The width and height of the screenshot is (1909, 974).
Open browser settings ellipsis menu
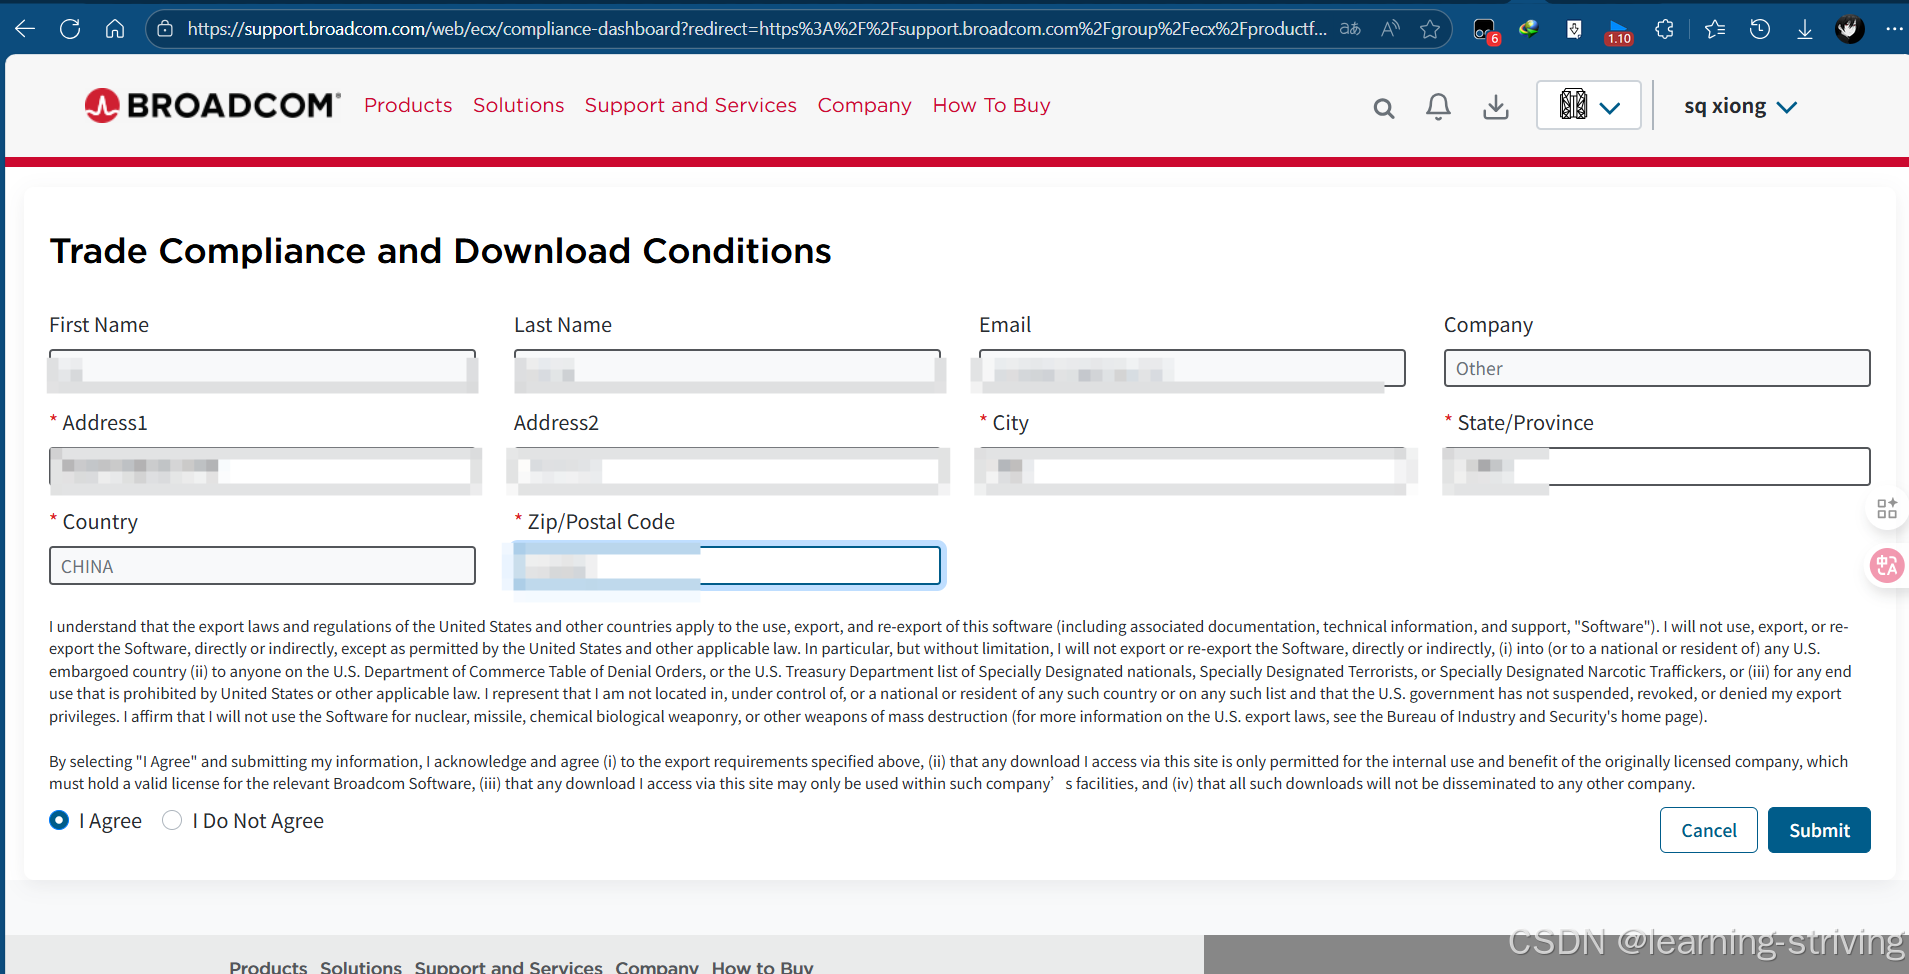(x=1893, y=29)
